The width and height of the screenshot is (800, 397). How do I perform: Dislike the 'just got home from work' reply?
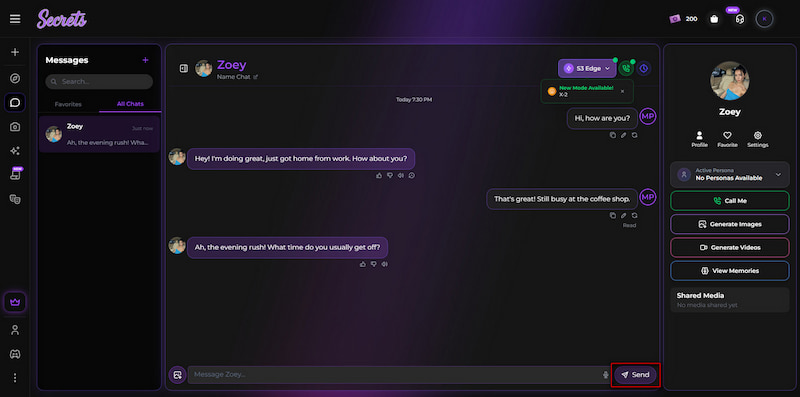tap(389, 176)
